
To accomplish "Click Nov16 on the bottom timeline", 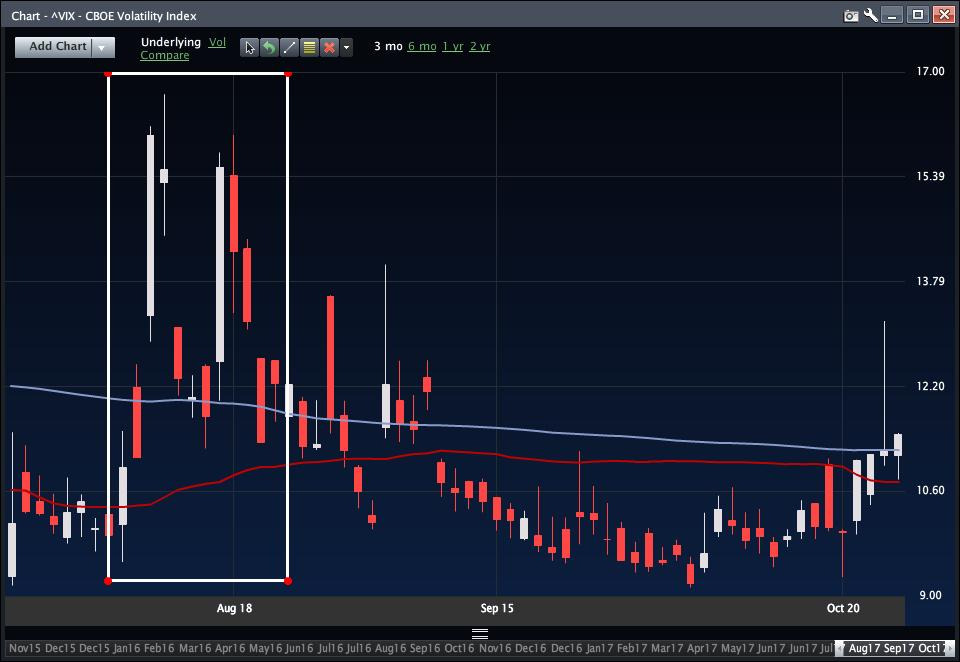I will pos(495,648).
